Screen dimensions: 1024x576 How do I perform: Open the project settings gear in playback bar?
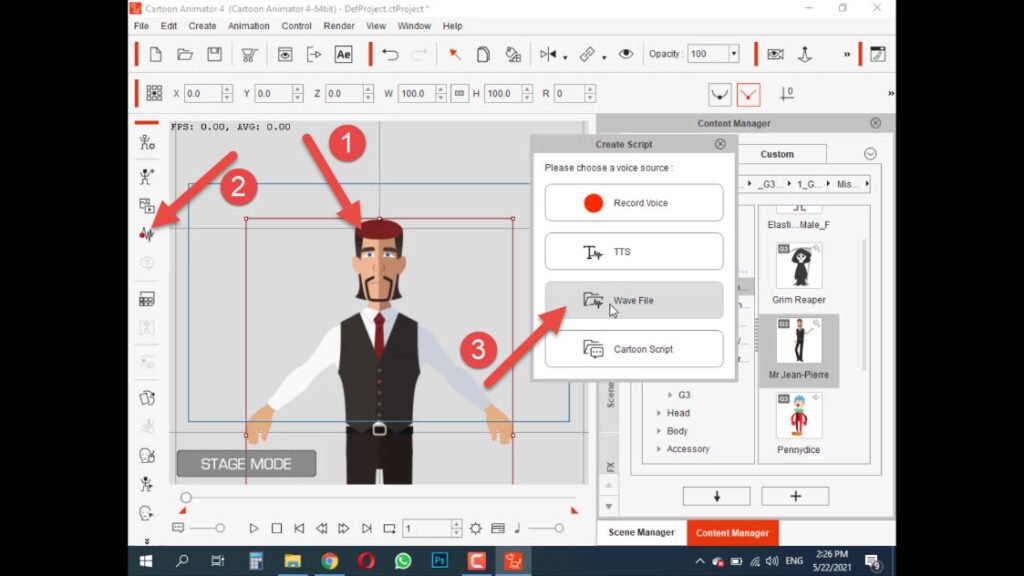coord(475,528)
